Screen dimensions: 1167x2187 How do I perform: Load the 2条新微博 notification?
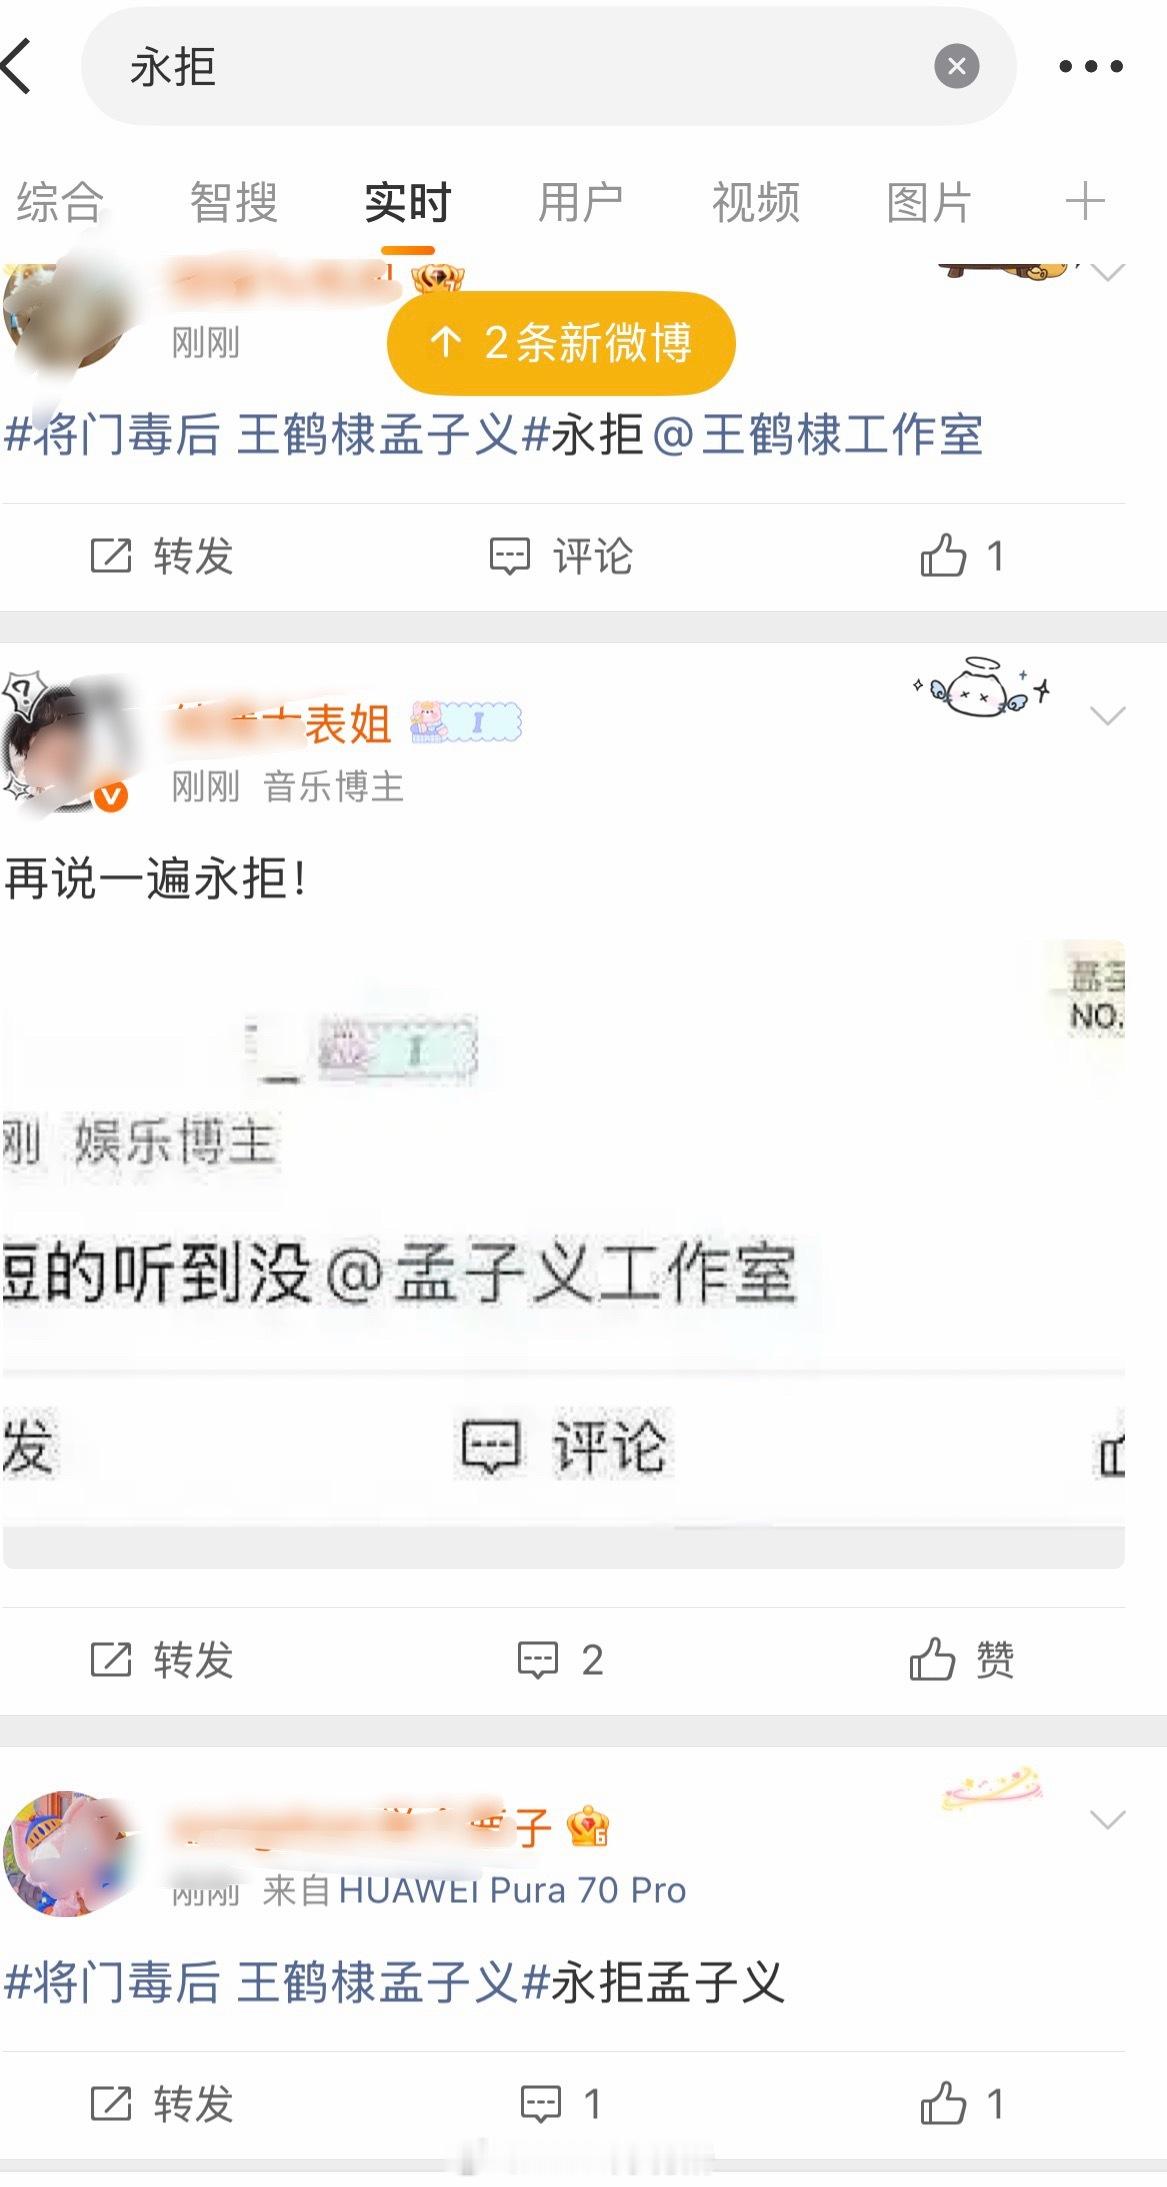coord(561,343)
